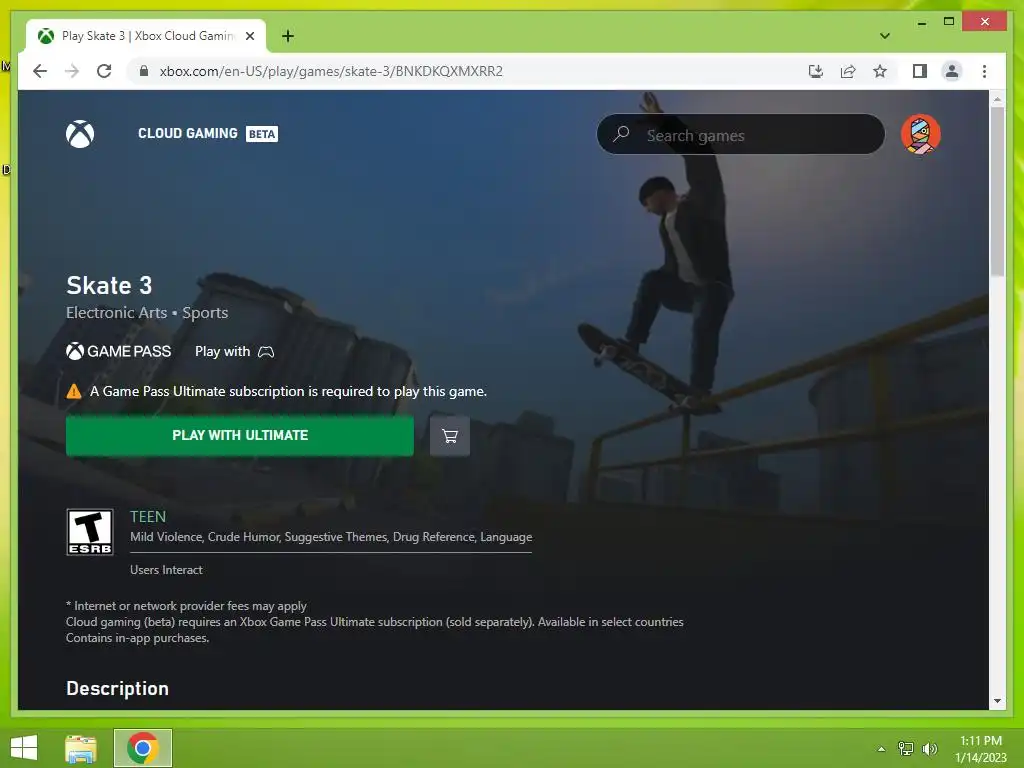The width and height of the screenshot is (1024, 768).
Task: Click the browser forward arrow
Action: (x=72, y=71)
